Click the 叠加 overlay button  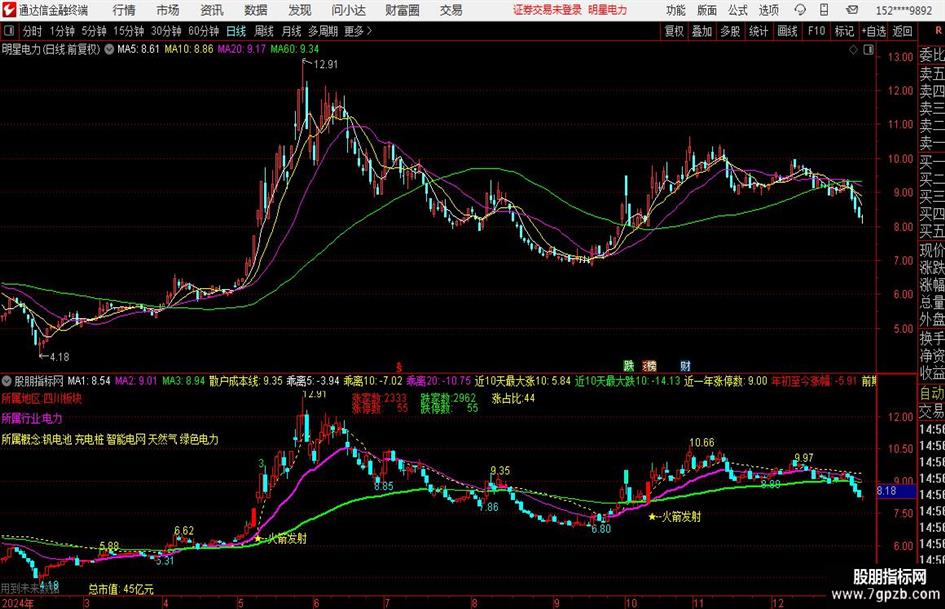(702, 31)
